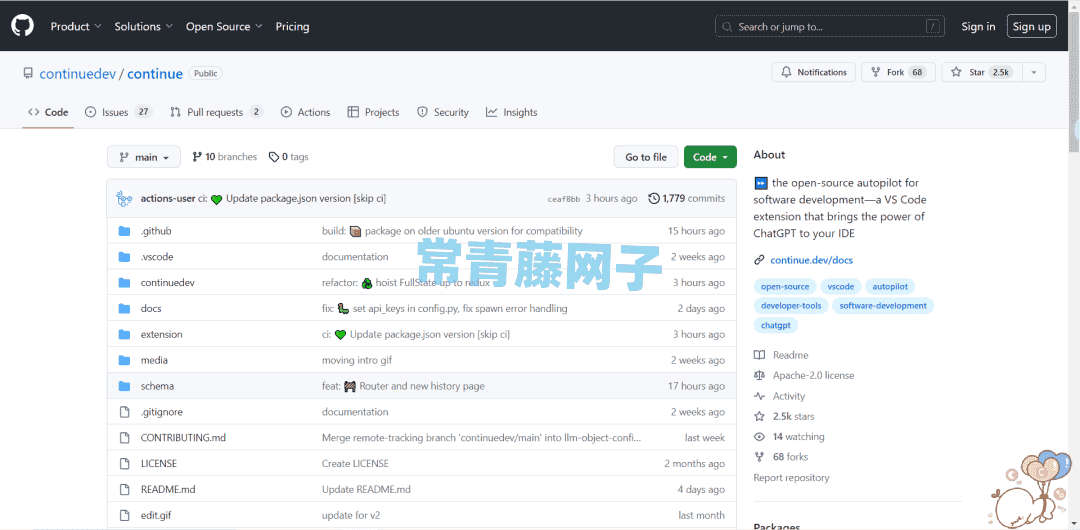Click the Sign up button

[x=1031, y=26]
